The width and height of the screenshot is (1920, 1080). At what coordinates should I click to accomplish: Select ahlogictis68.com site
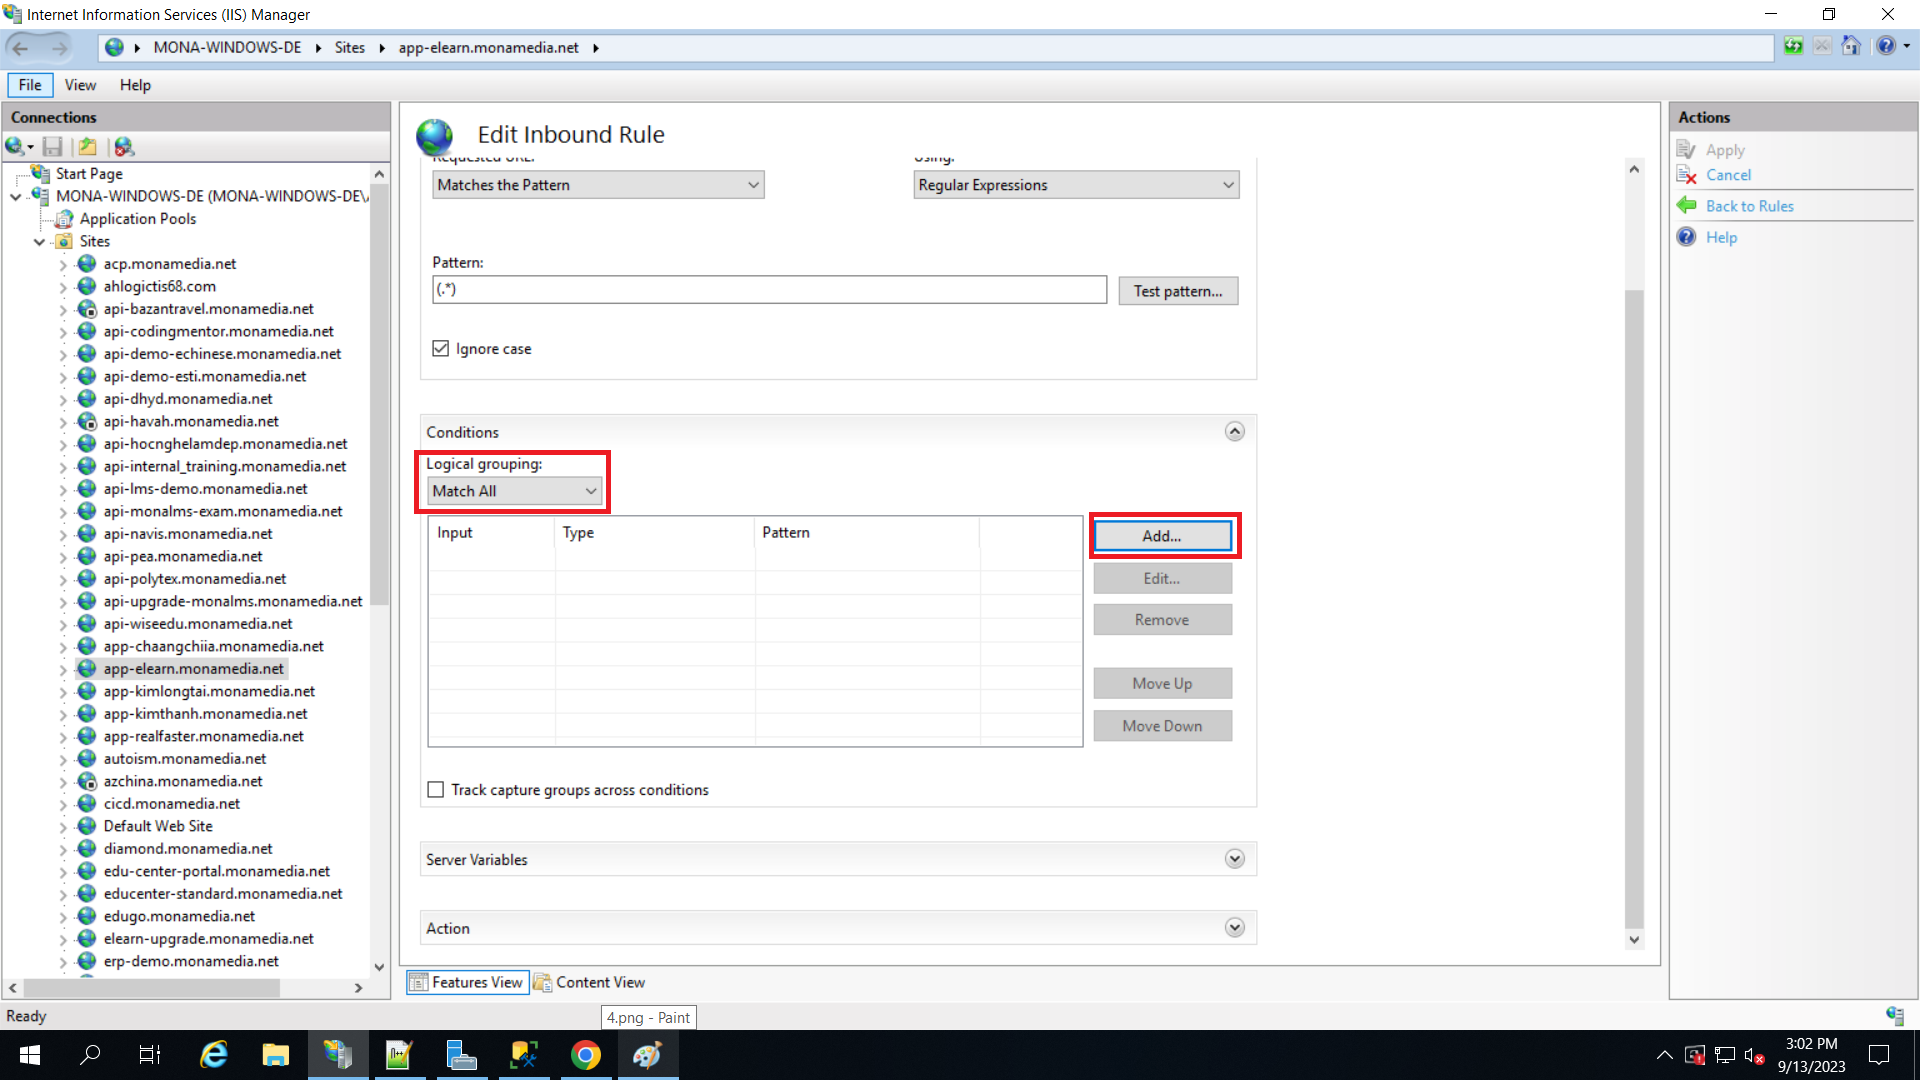pos(159,286)
